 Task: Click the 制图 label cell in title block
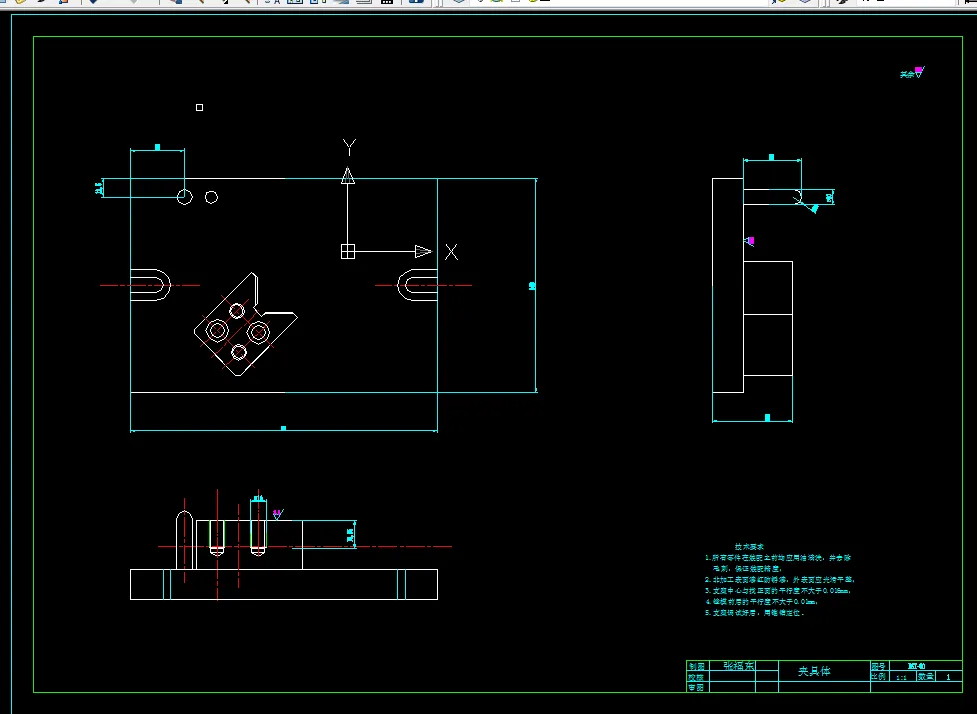pos(697,666)
